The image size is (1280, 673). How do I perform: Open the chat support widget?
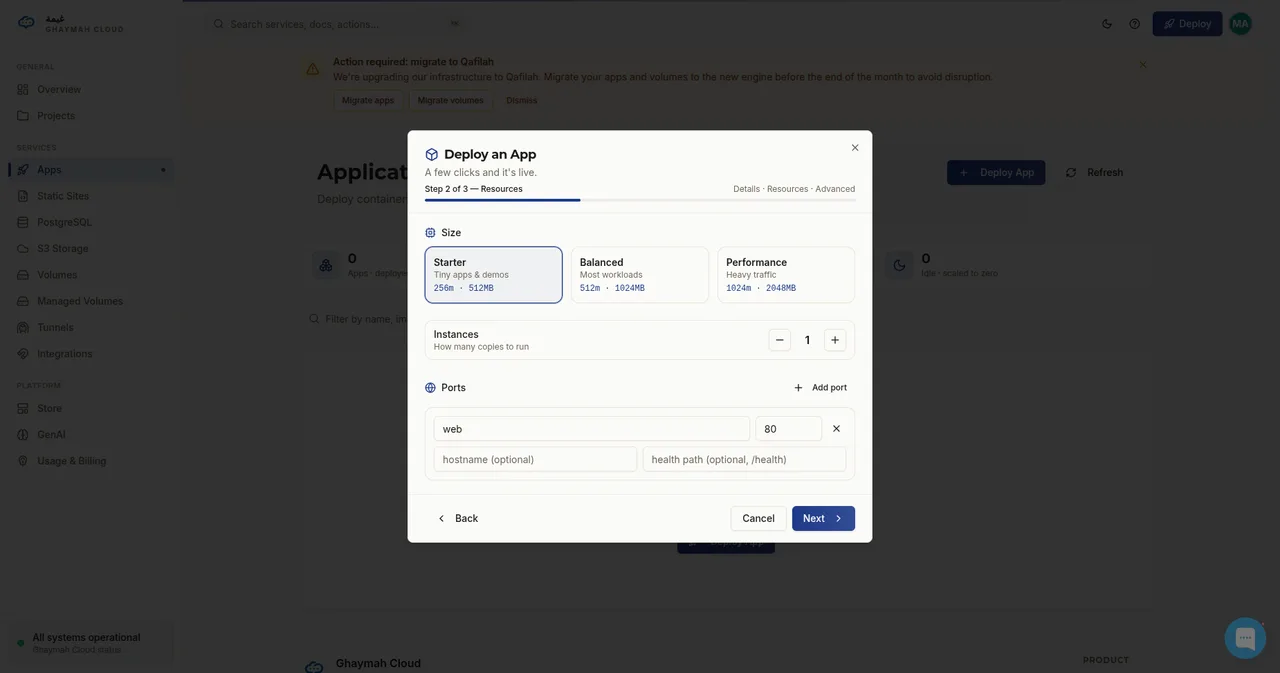pos(1245,638)
